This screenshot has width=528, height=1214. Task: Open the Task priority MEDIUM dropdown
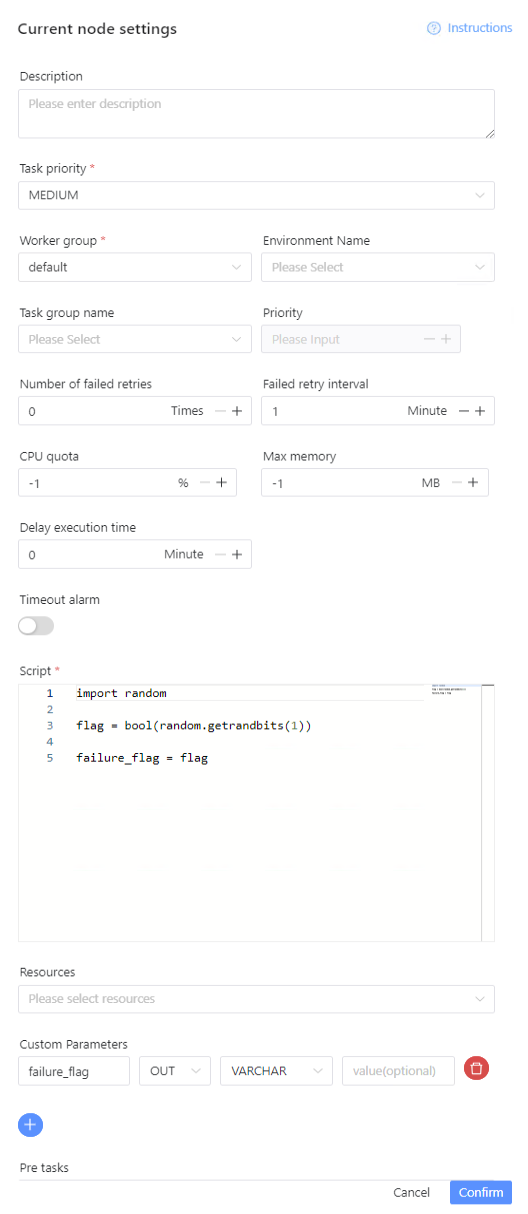point(256,195)
